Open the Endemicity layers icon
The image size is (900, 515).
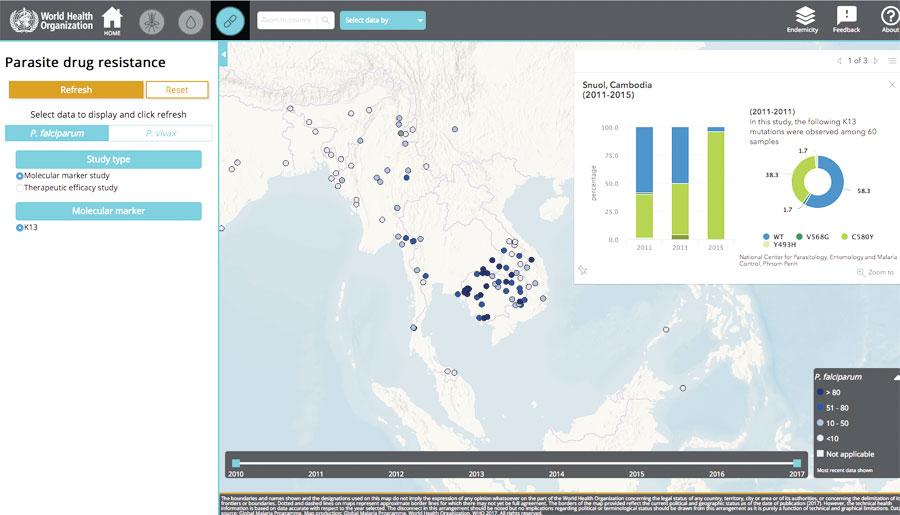point(802,20)
